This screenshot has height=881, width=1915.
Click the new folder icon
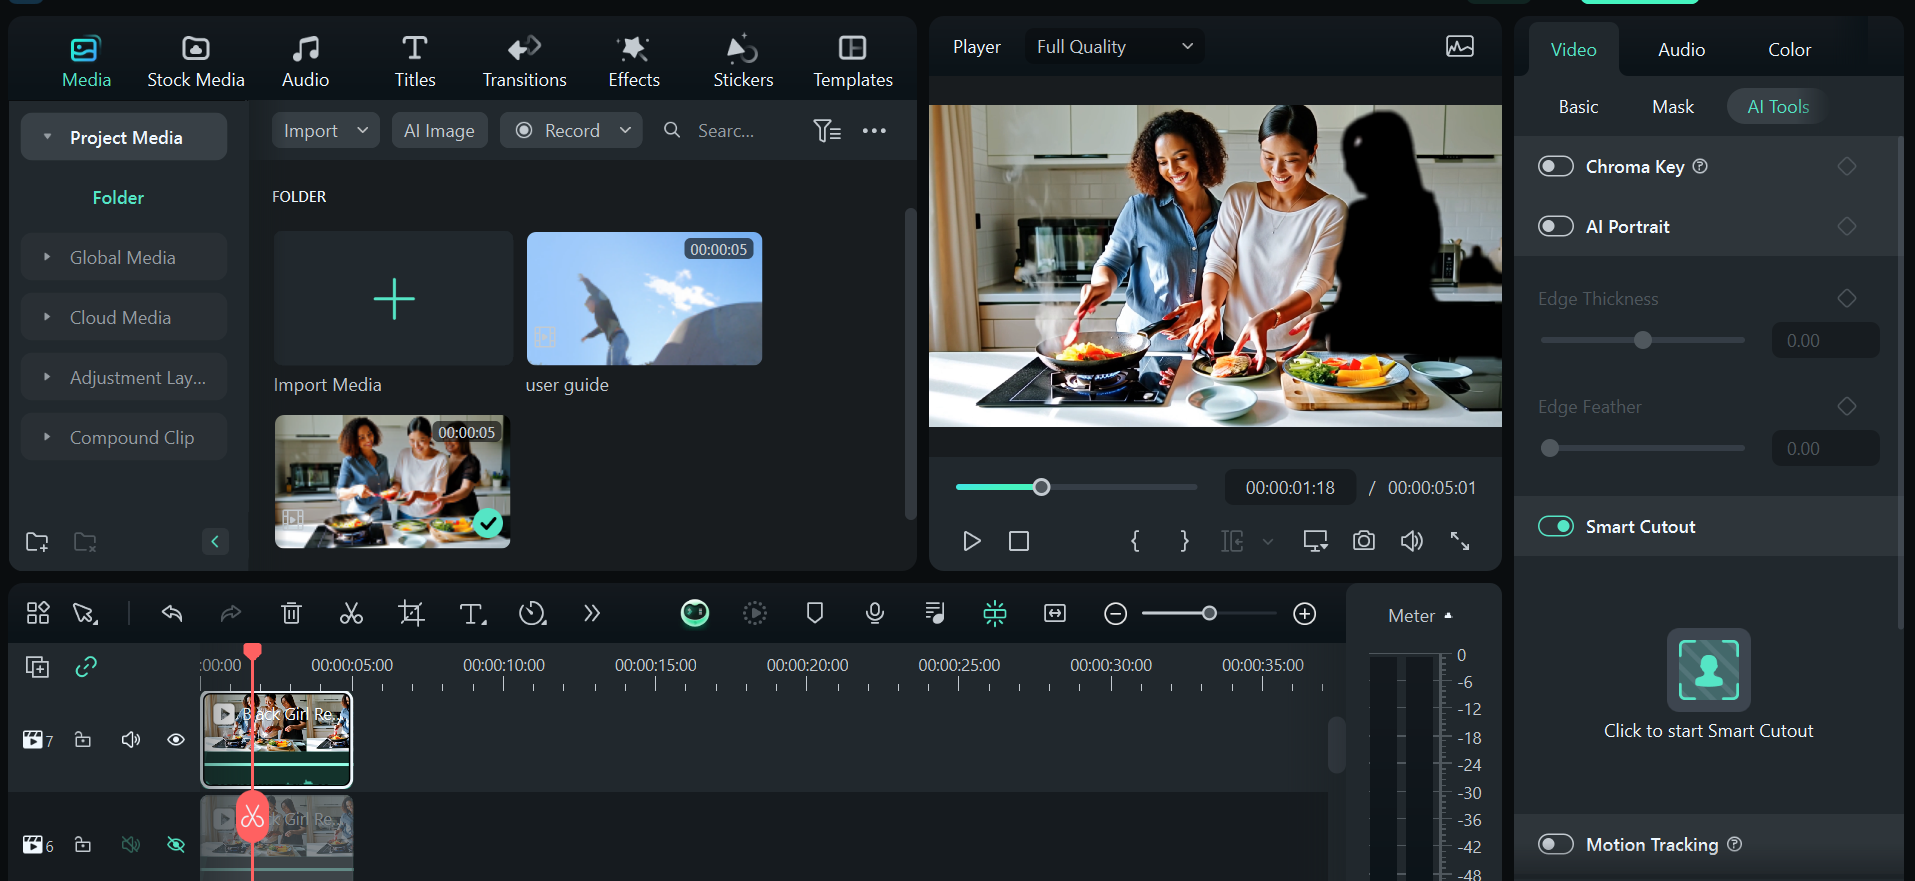(37, 542)
